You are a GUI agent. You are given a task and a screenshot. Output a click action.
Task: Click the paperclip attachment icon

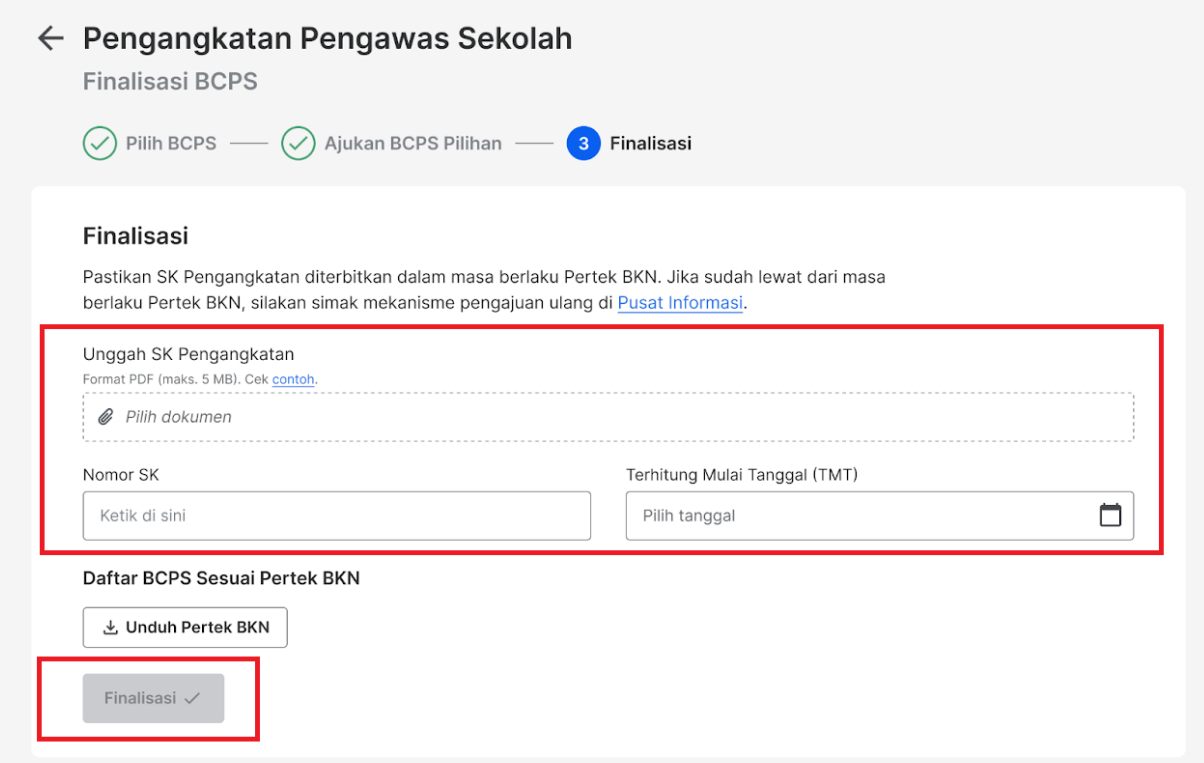tap(106, 417)
